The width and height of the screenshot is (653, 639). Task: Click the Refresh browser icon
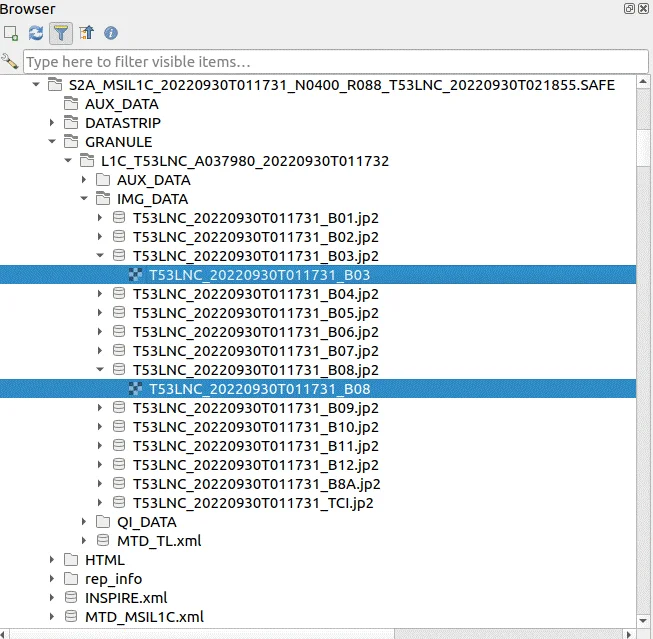(36, 33)
